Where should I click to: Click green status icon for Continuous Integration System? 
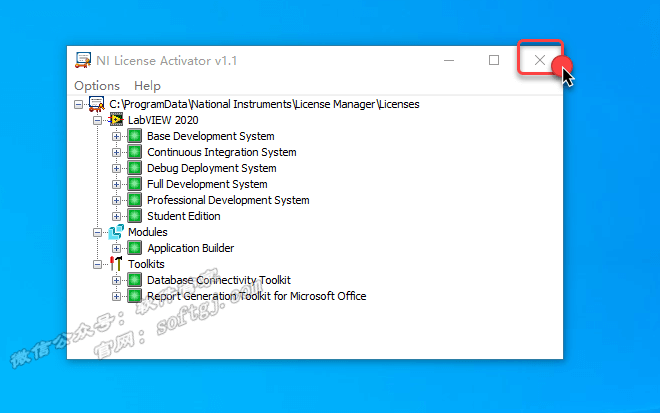coord(135,152)
